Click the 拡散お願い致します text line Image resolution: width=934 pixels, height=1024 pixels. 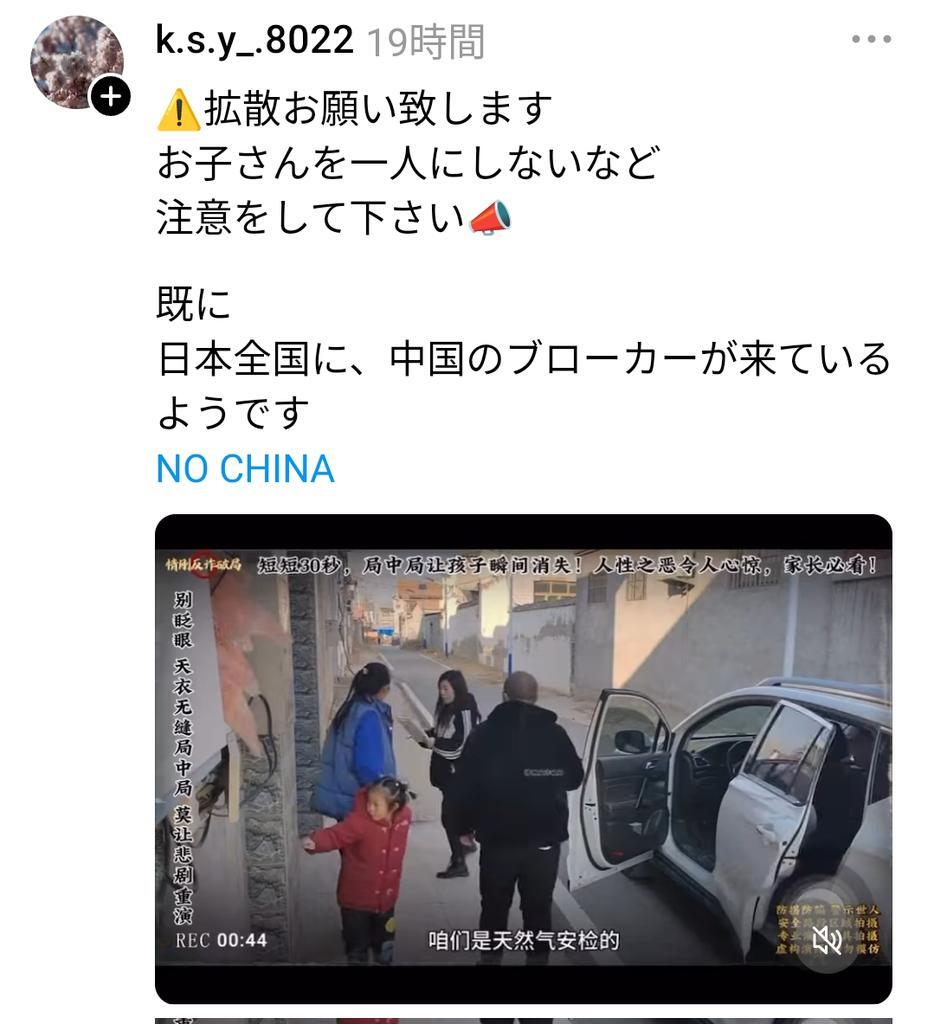[379, 108]
